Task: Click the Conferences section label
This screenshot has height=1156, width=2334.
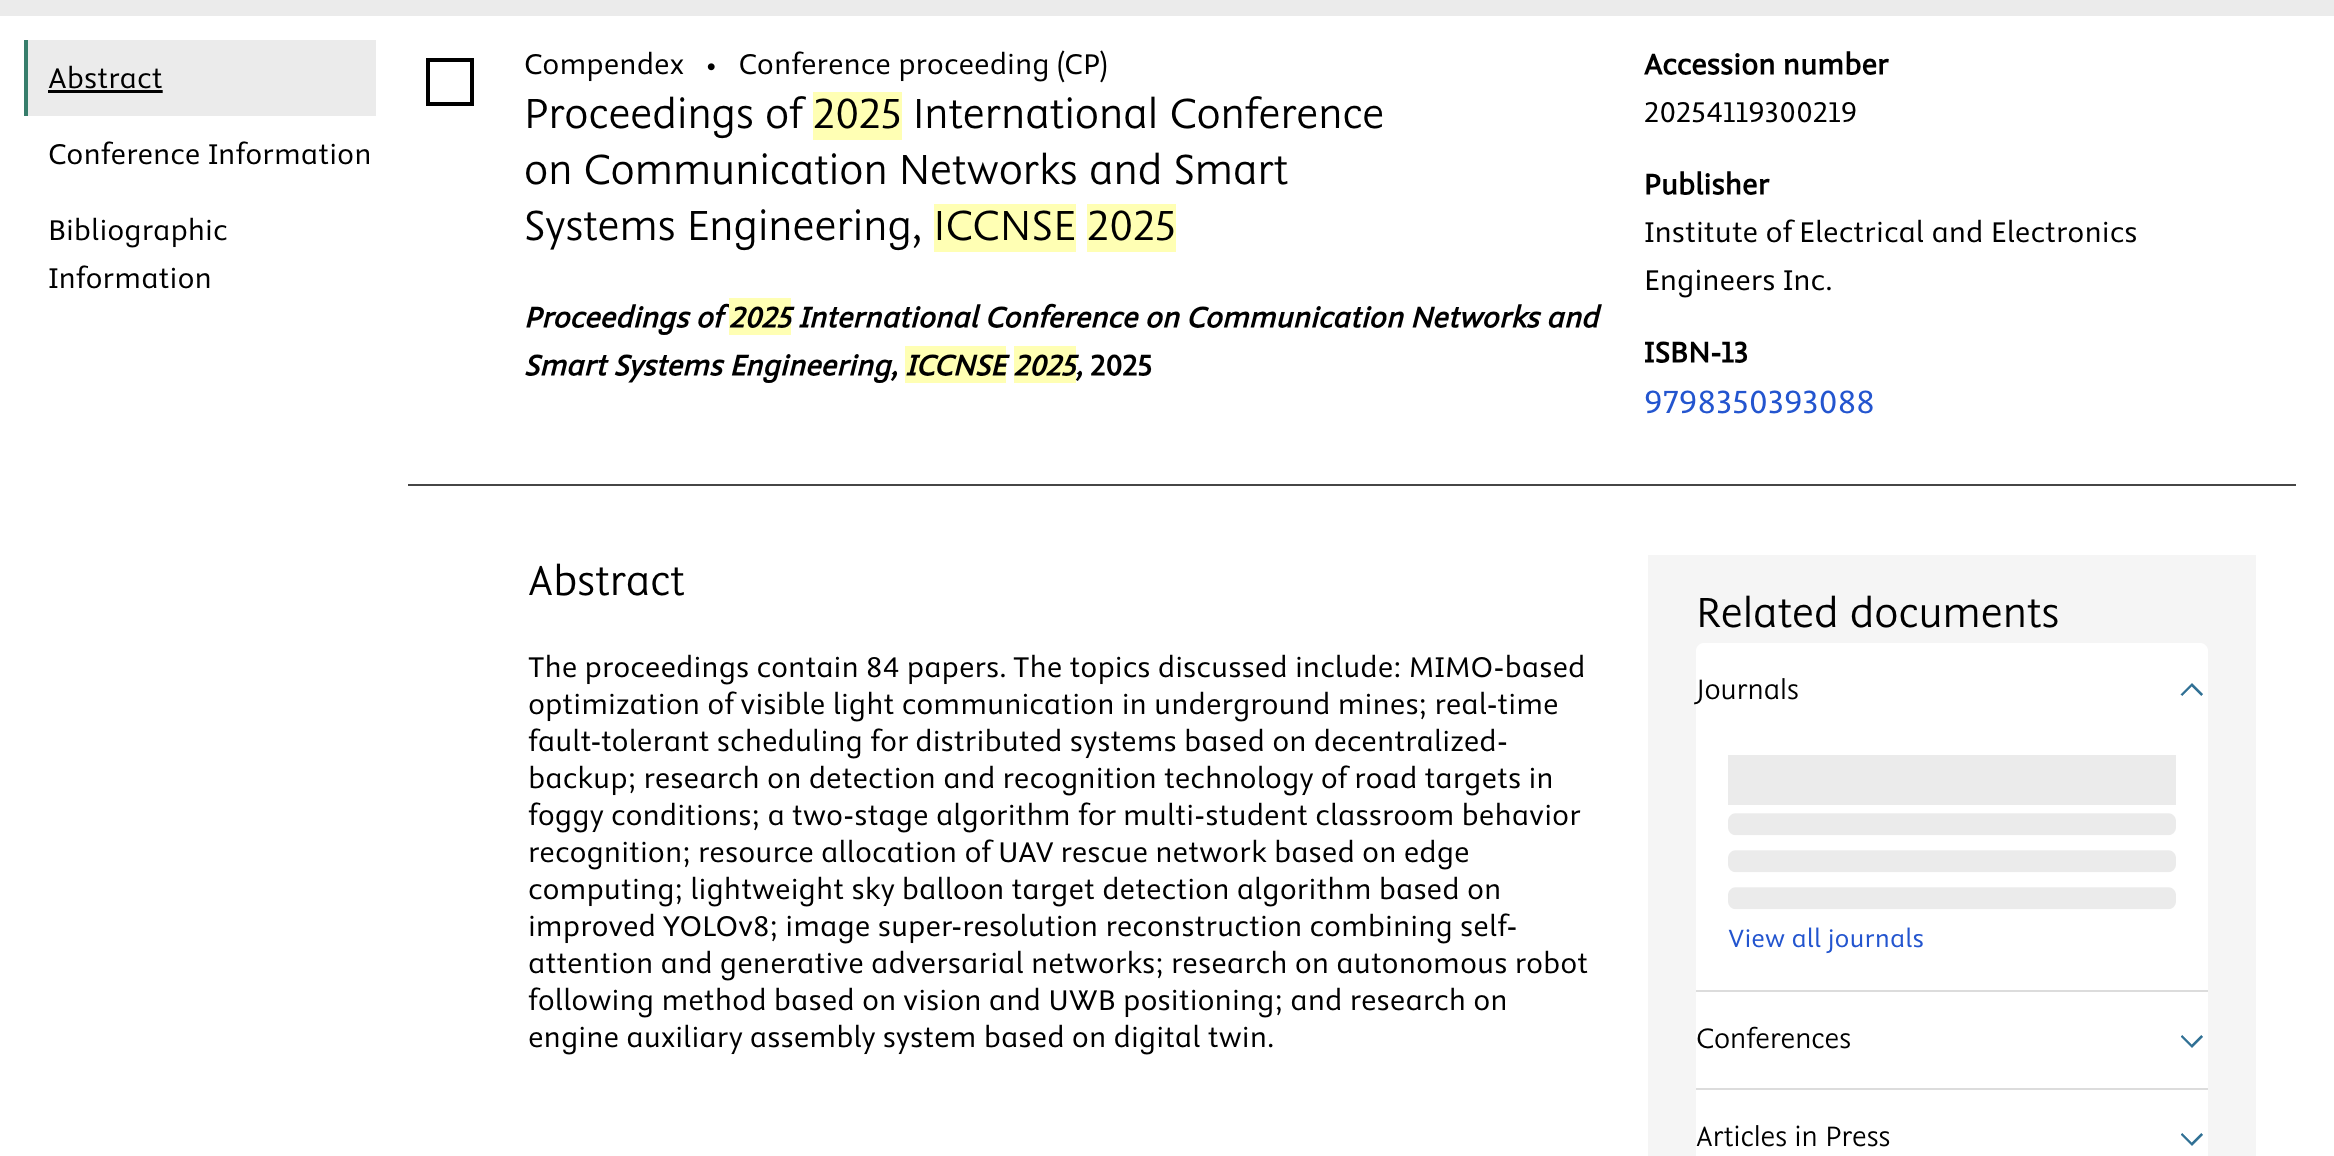Action: [1773, 1039]
